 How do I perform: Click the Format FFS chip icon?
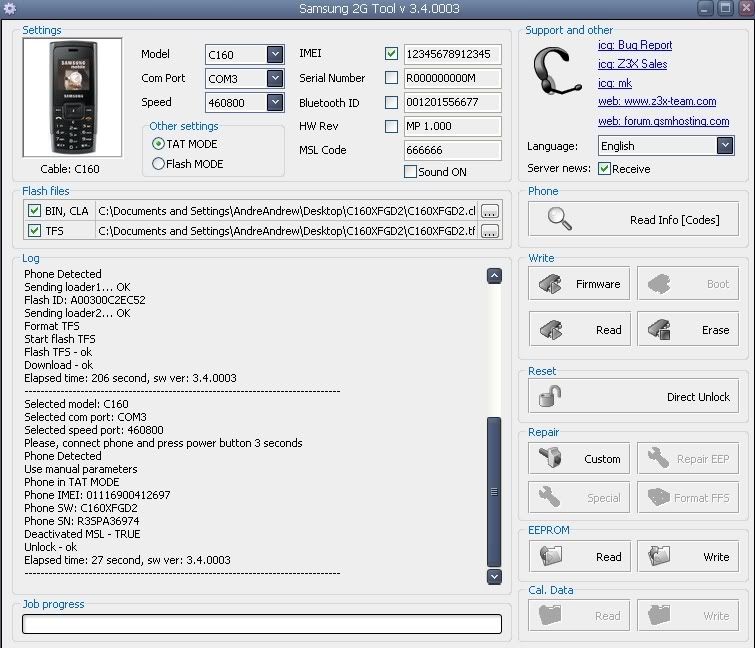coord(658,497)
